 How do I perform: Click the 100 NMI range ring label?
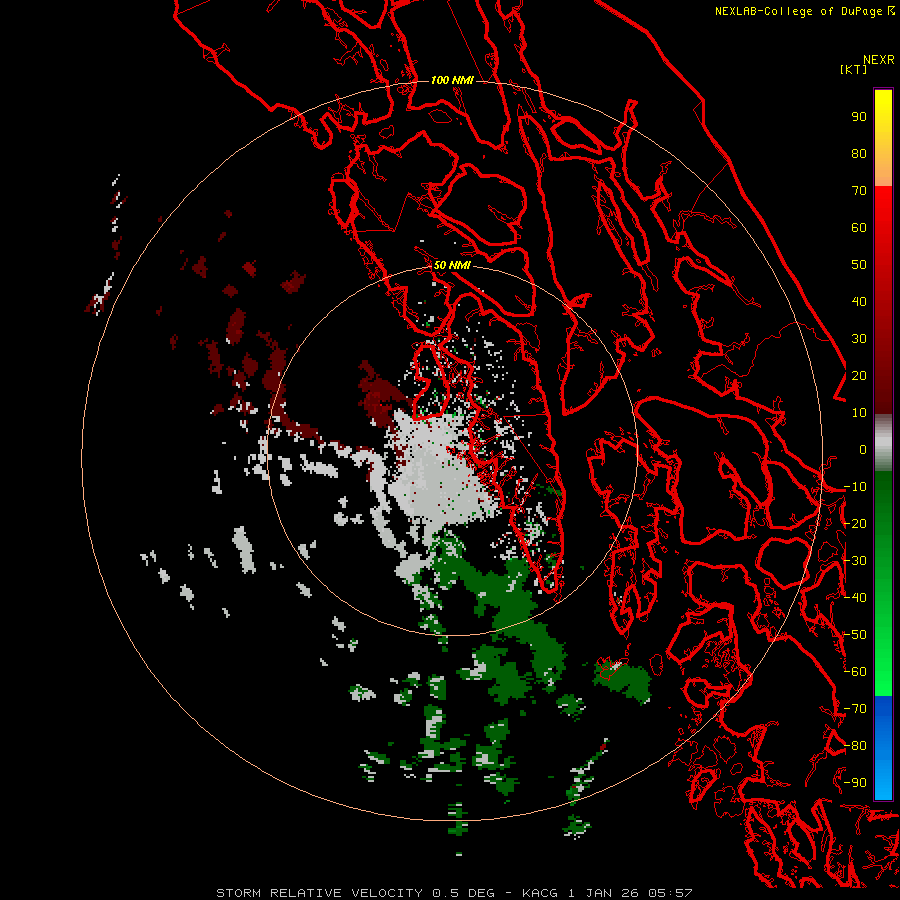click(452, 80)
